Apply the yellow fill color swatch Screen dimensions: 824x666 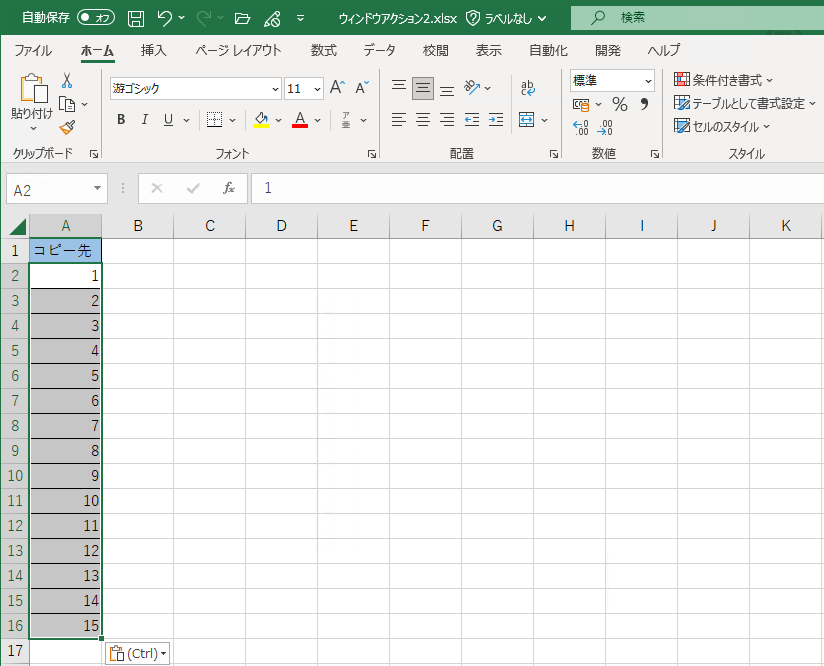click(261, 120)
